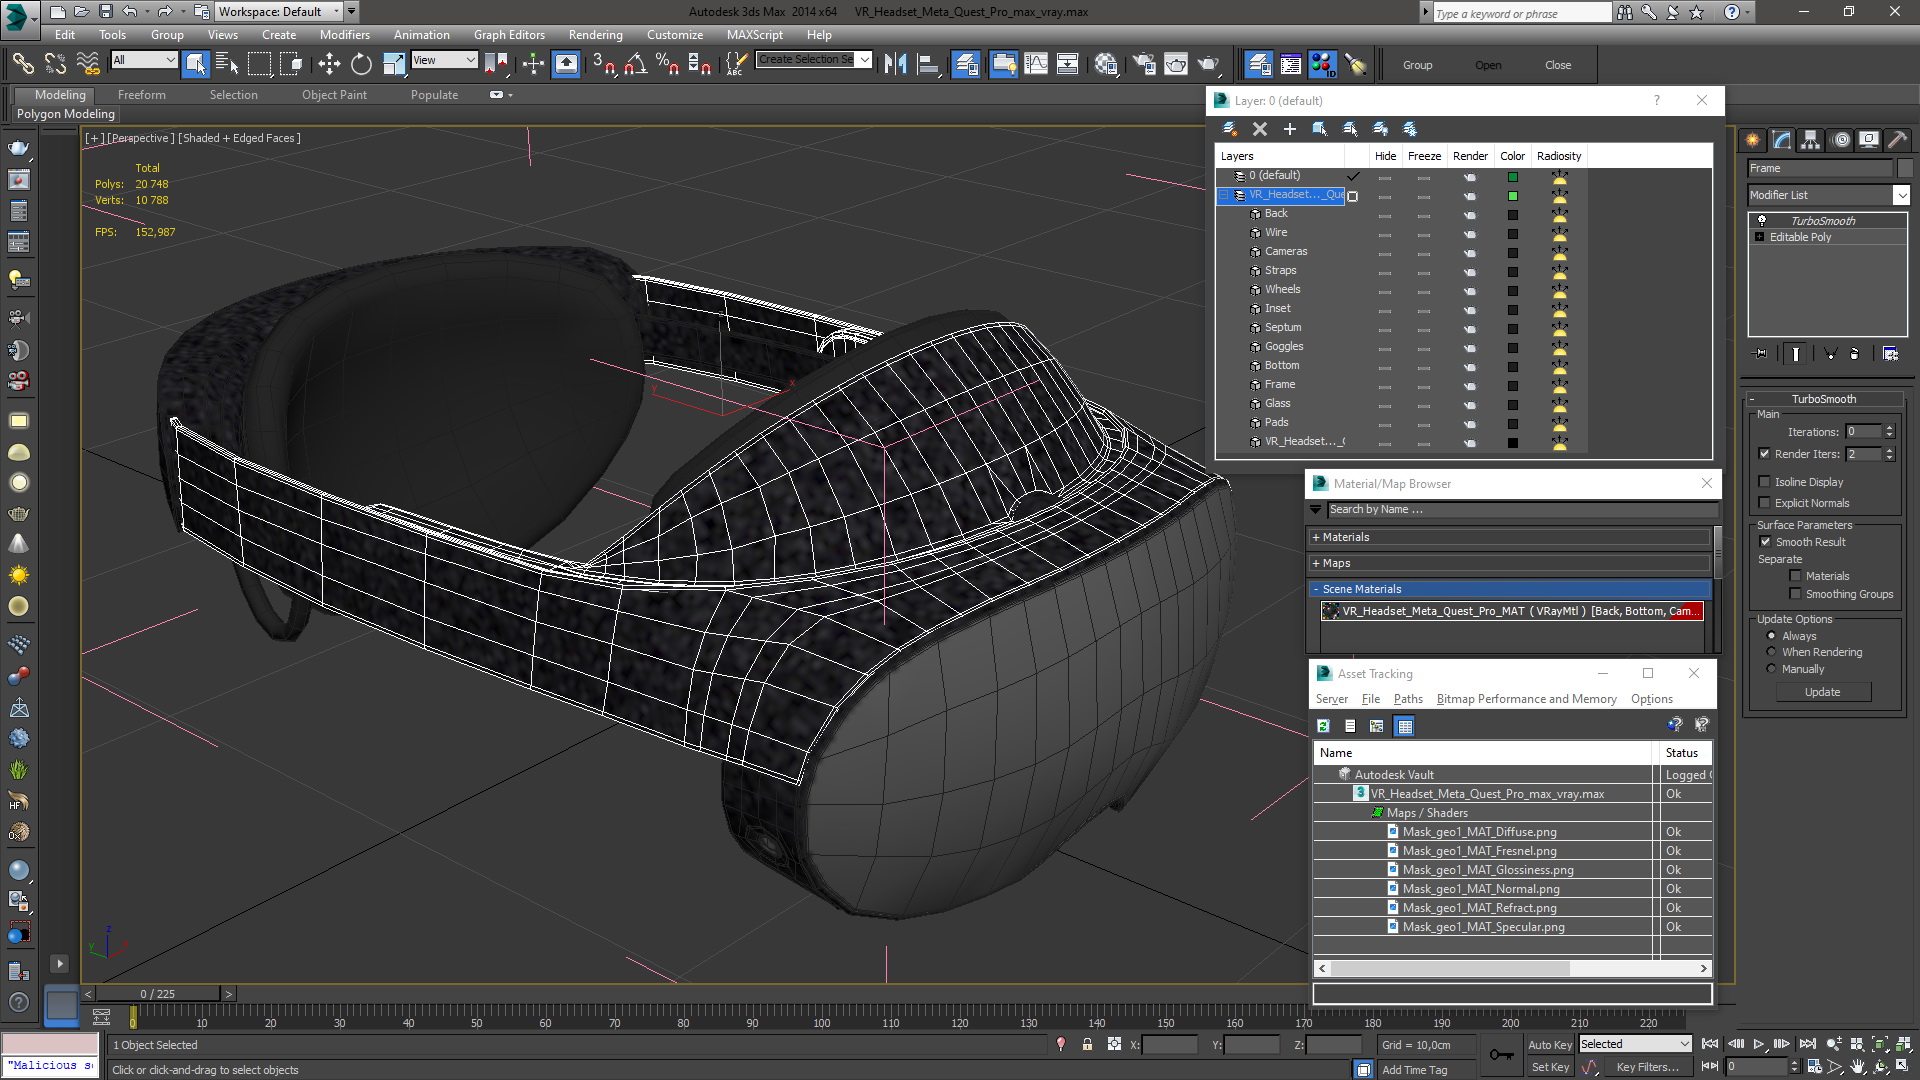
Task: Toggle Selection Lock padlock icon
Action: tap(1087, 1044)
